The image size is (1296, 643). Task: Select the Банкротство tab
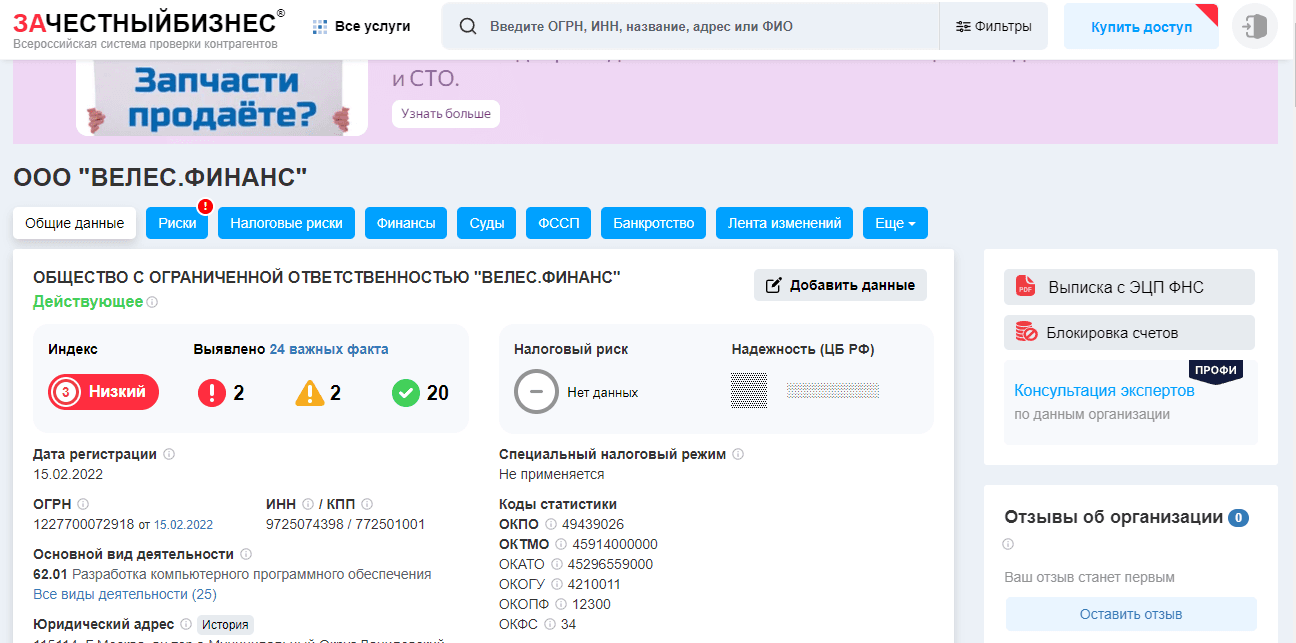click(x=653, y=223)
